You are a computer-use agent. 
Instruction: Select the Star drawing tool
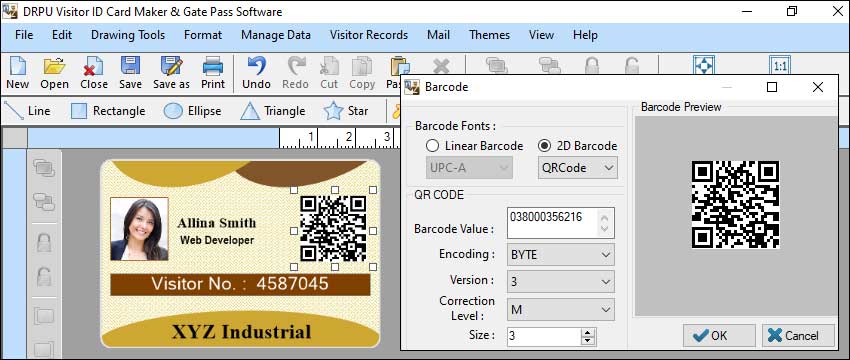coord(346,111)
